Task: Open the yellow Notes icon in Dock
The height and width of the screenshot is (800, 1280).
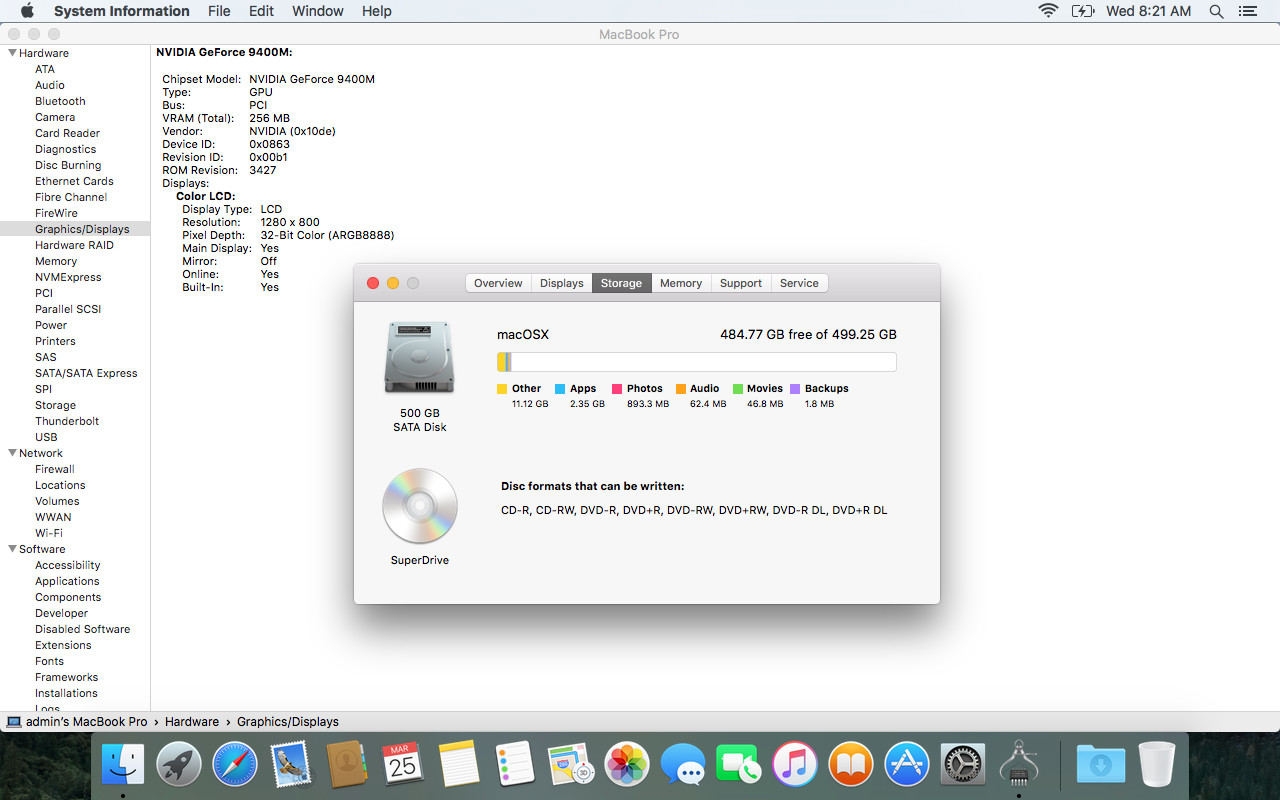Action: tap(459, 765)
